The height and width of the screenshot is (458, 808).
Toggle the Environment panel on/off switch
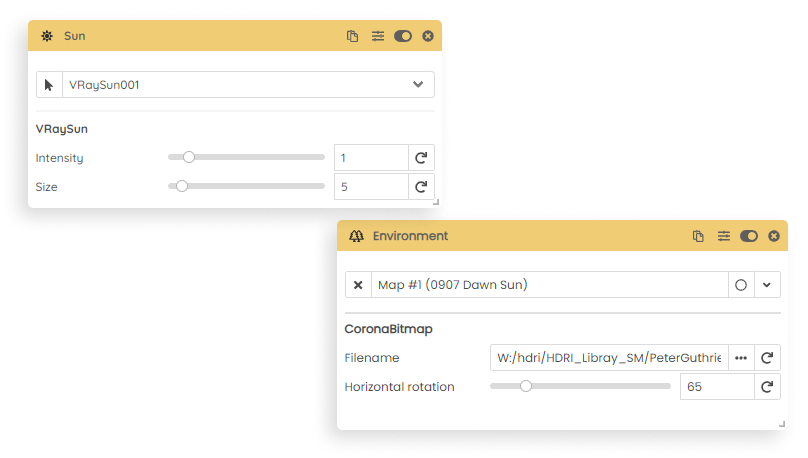pos(749,236)
